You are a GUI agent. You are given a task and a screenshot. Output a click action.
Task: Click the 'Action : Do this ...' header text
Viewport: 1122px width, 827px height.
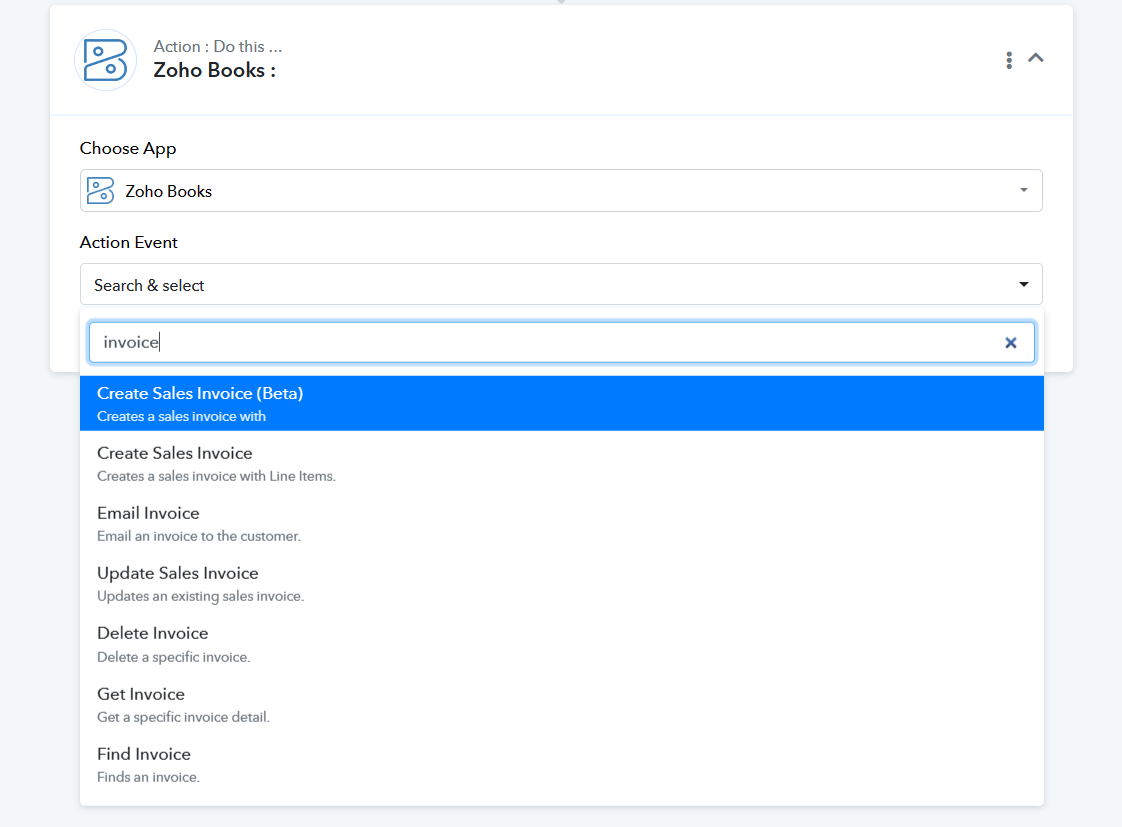218,47
